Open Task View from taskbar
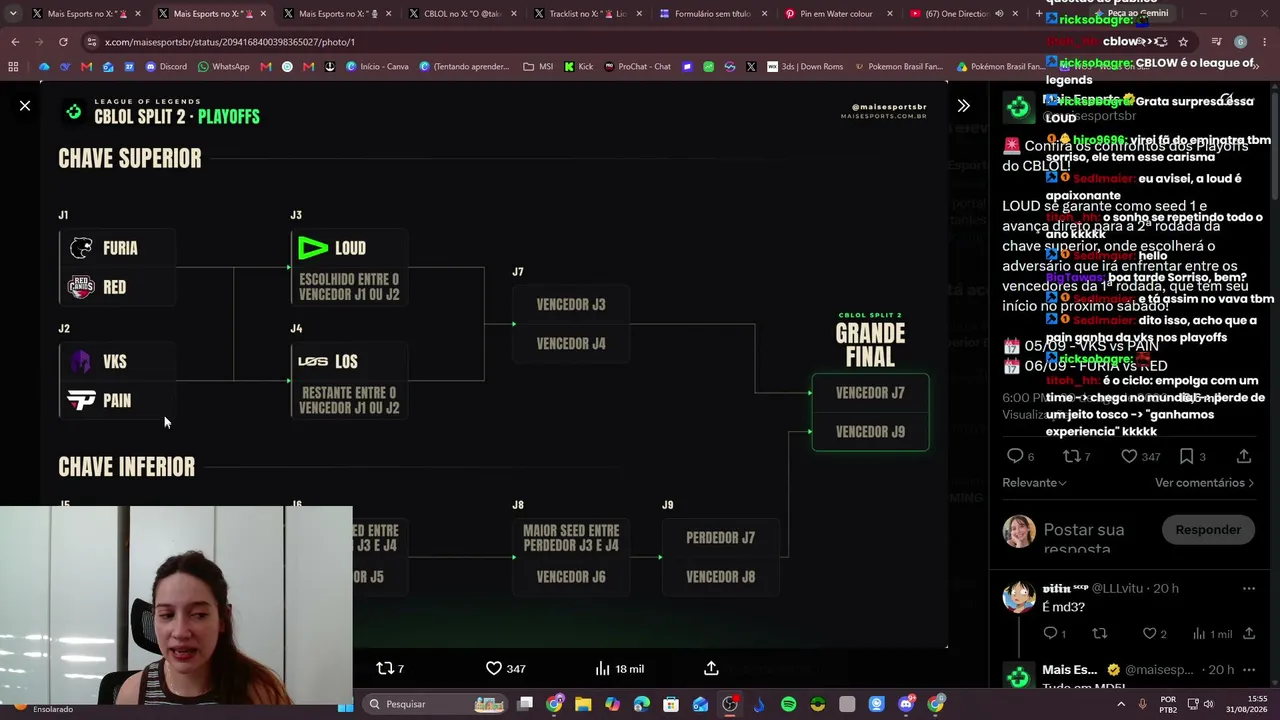The image size is (1280, 720). [525, 704]
